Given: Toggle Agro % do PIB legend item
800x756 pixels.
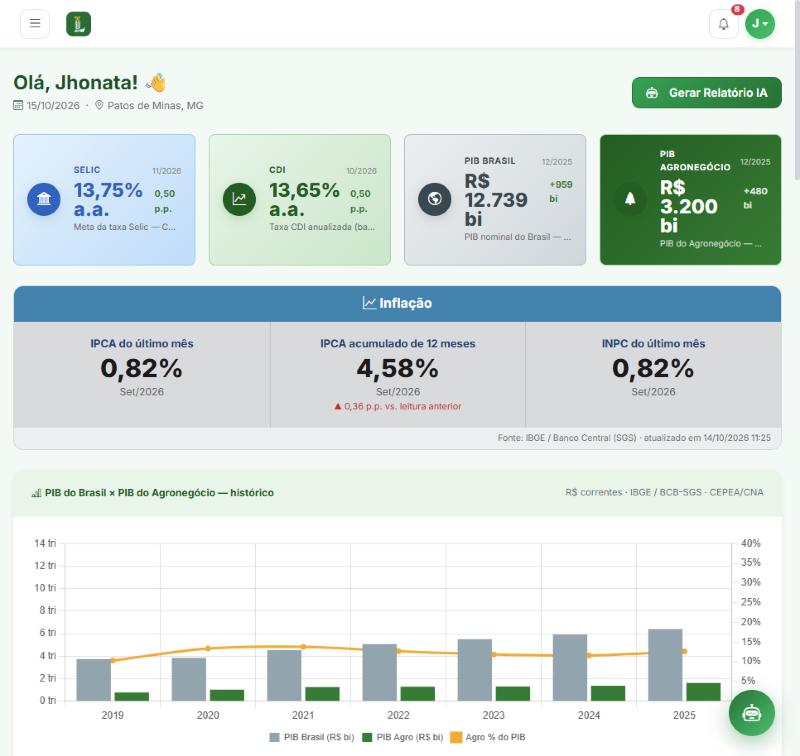Looking at the screenshot, I should coord(489,737).
